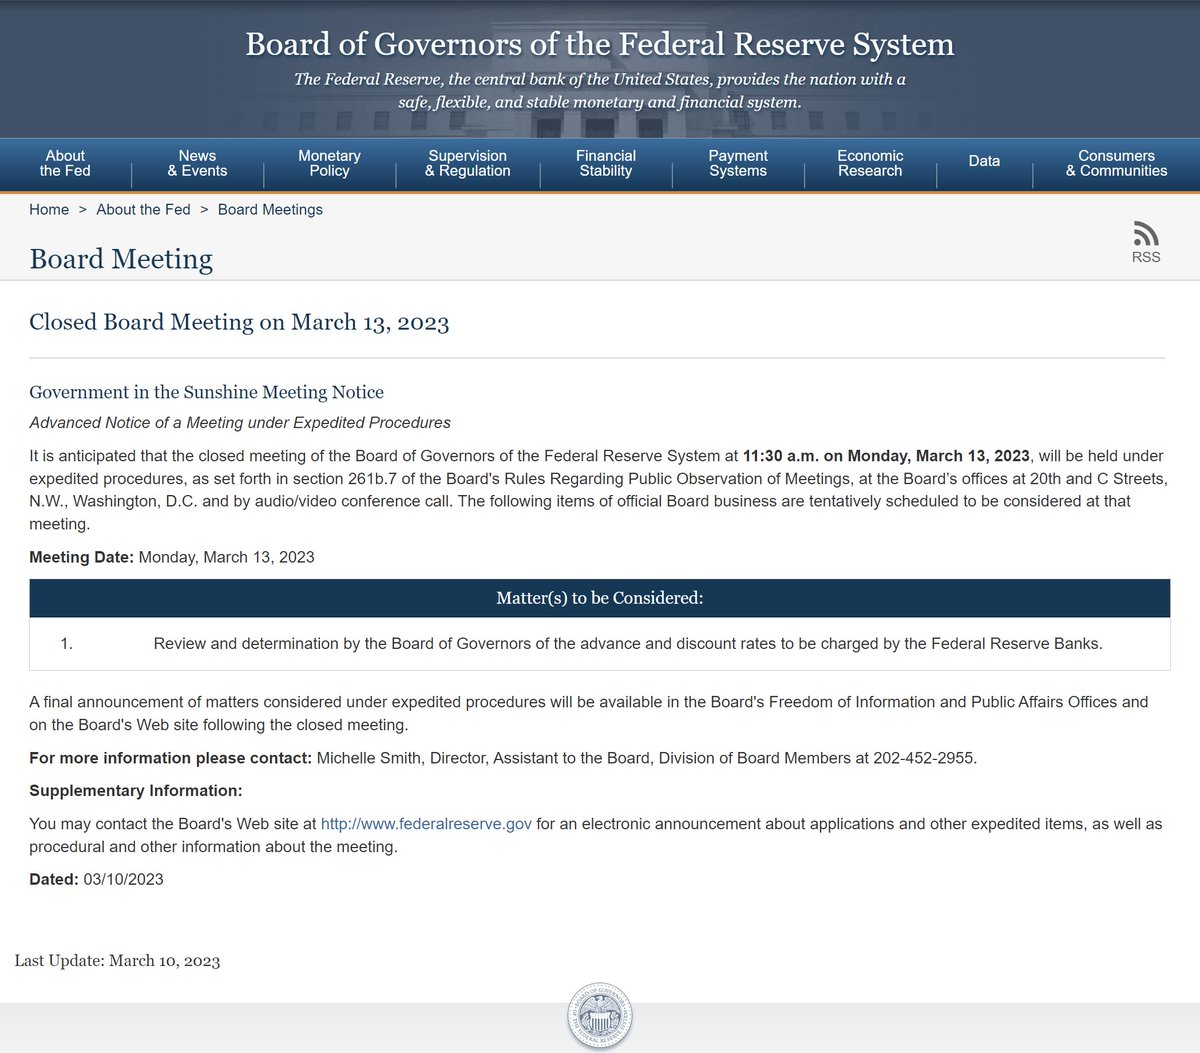
Task: Click item number 1. in the matters table
Action: coord(67,644)
